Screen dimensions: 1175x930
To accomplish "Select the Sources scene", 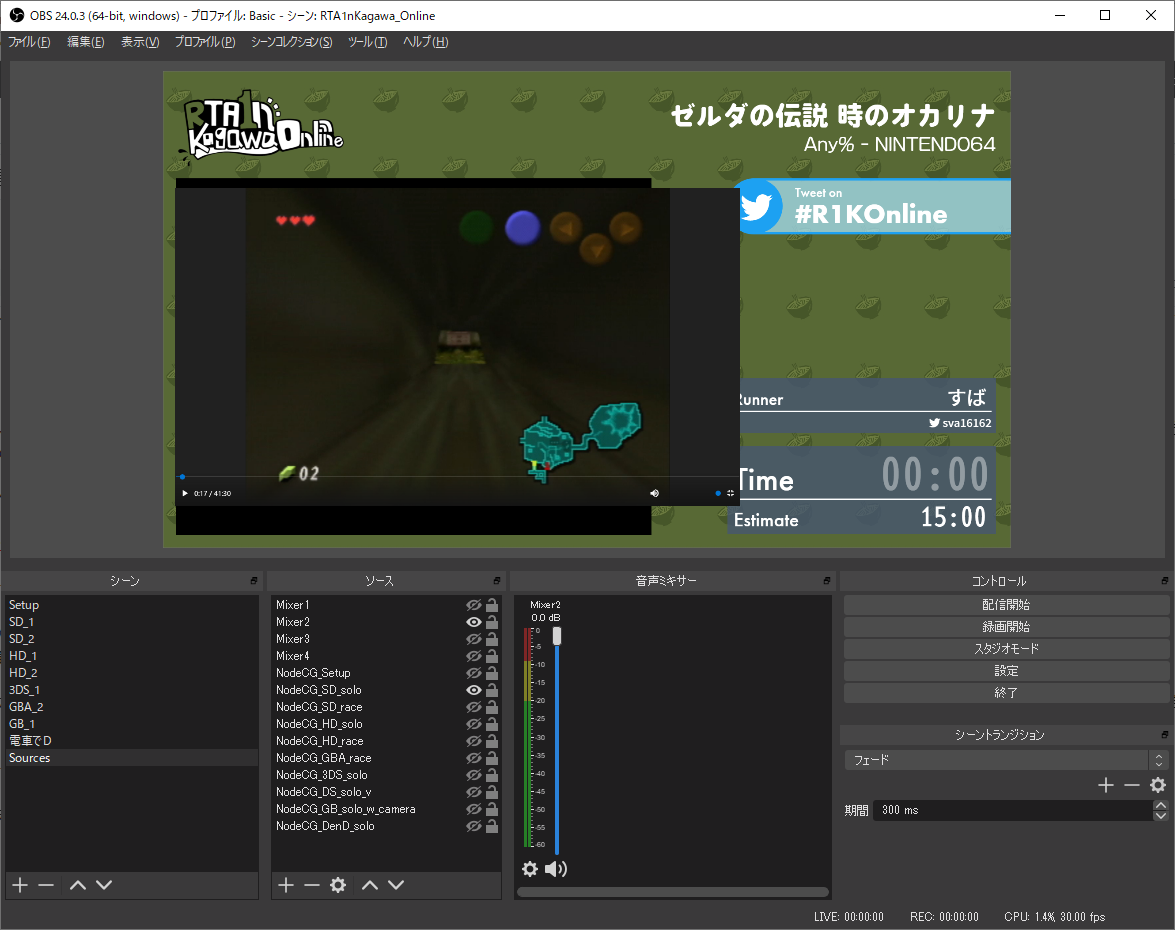I will 131,758.
